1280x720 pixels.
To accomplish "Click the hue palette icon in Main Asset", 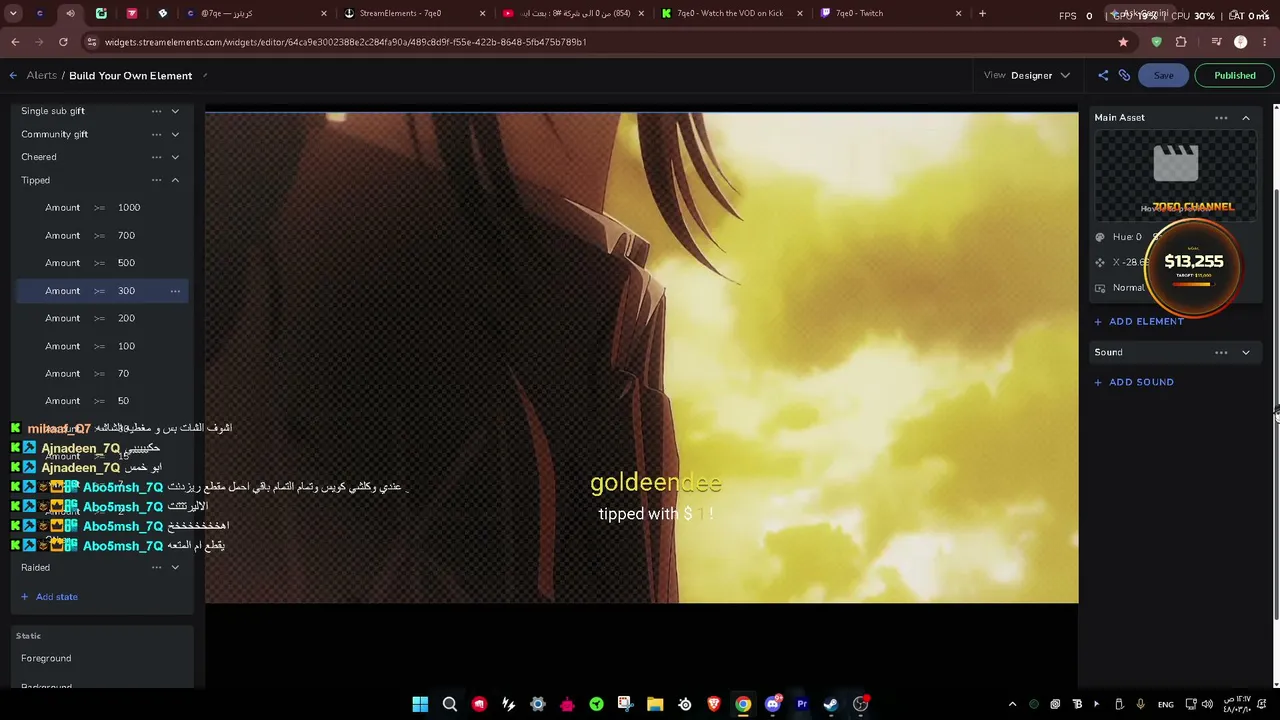I will pos(1100,237).
